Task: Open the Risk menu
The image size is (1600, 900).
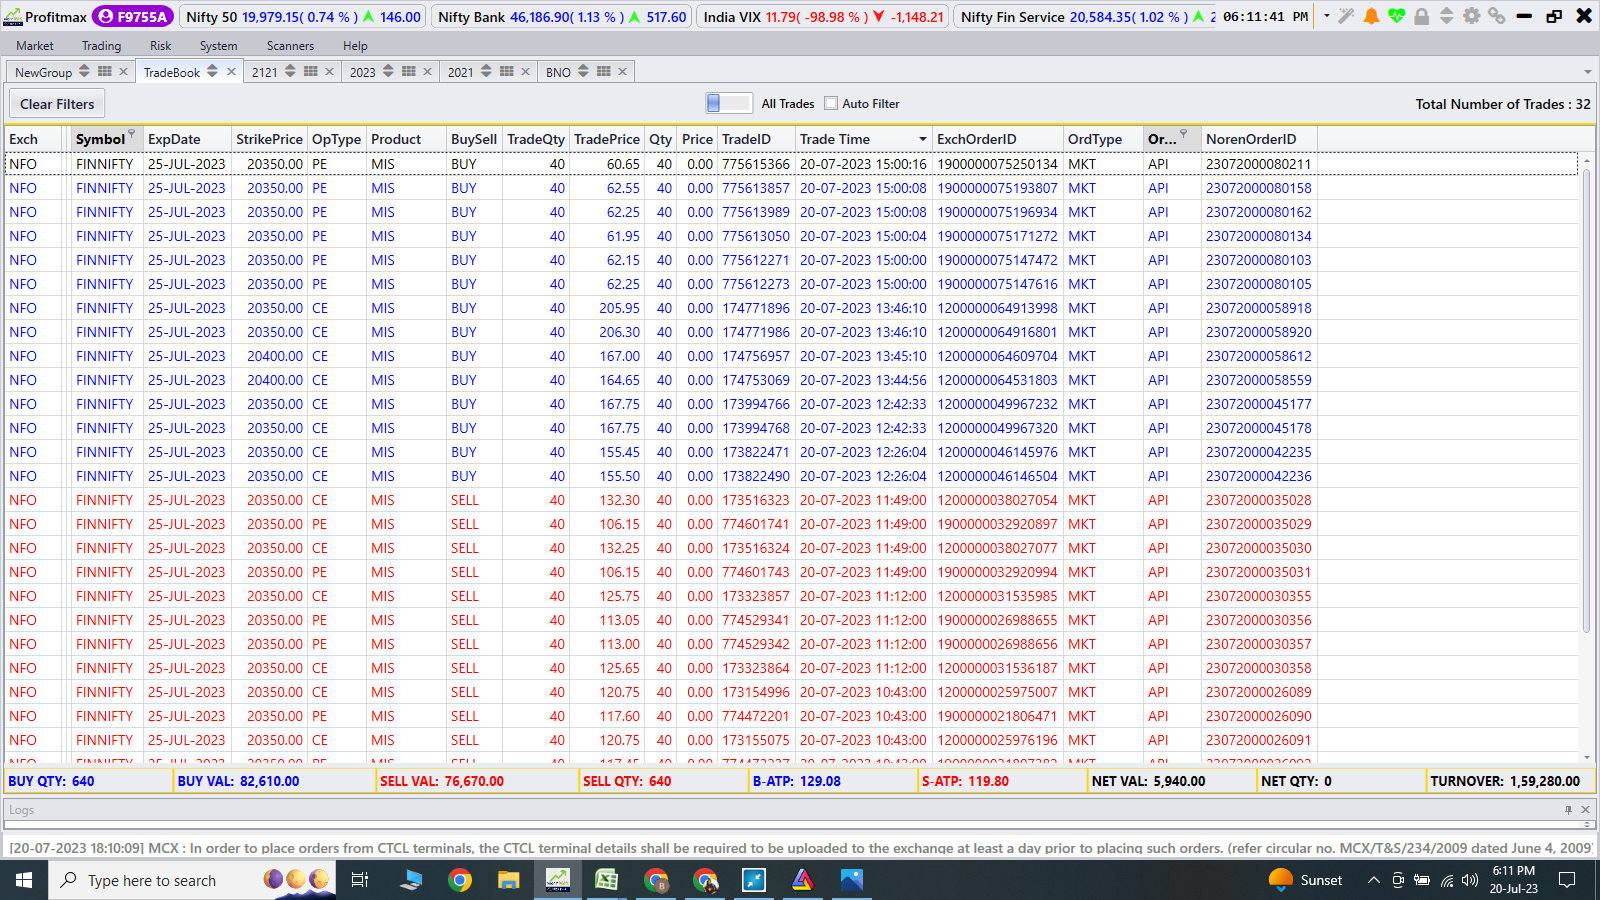Action: pyautogui.click(x=161, y=46)
